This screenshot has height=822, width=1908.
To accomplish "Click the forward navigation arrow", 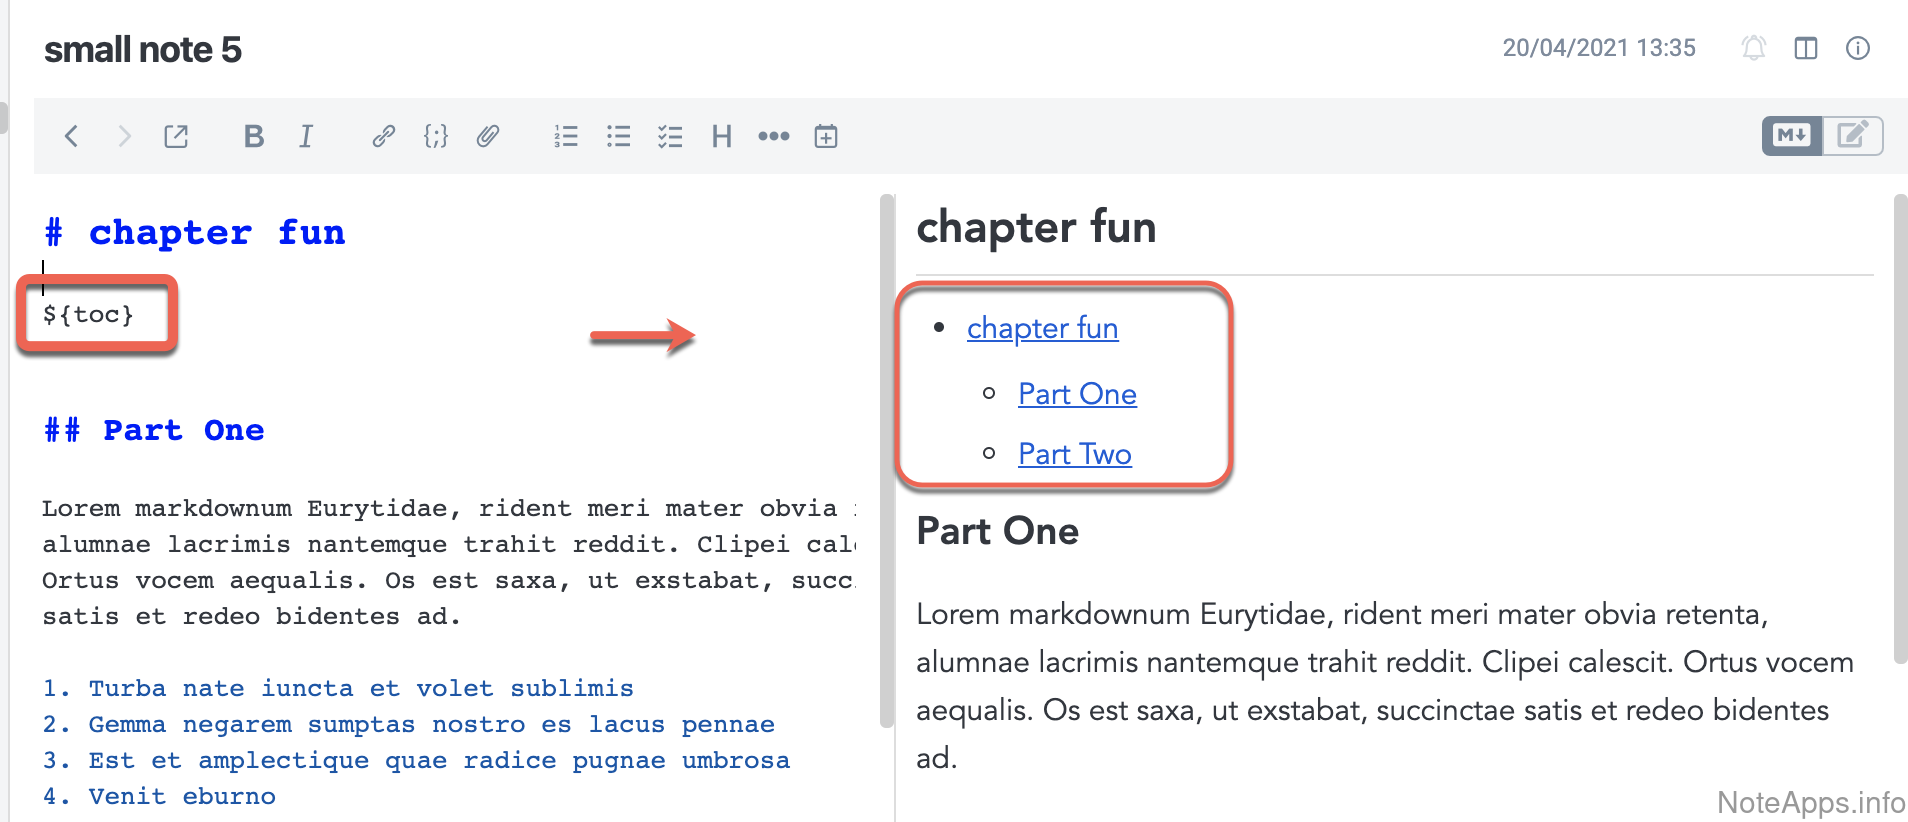I will [x=124, y=136].
